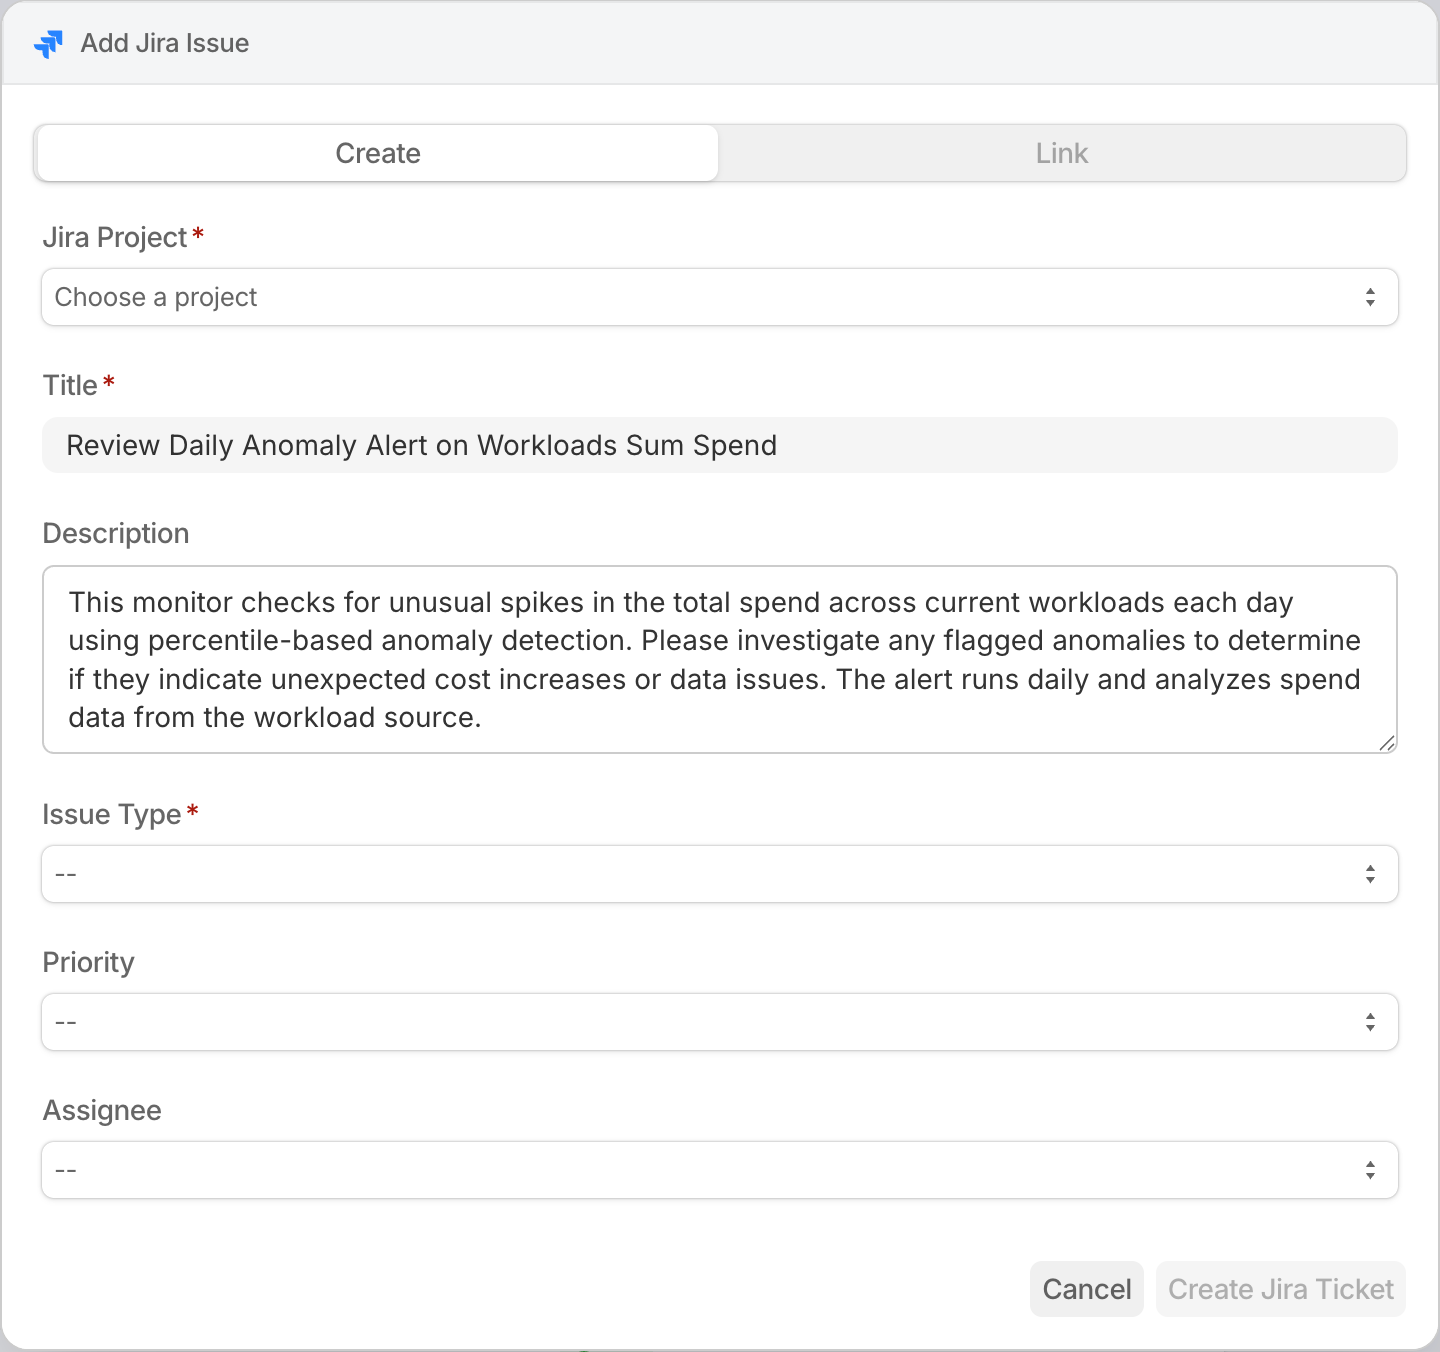
Task: Click the Title field label
Action: (x=70, y=385)
